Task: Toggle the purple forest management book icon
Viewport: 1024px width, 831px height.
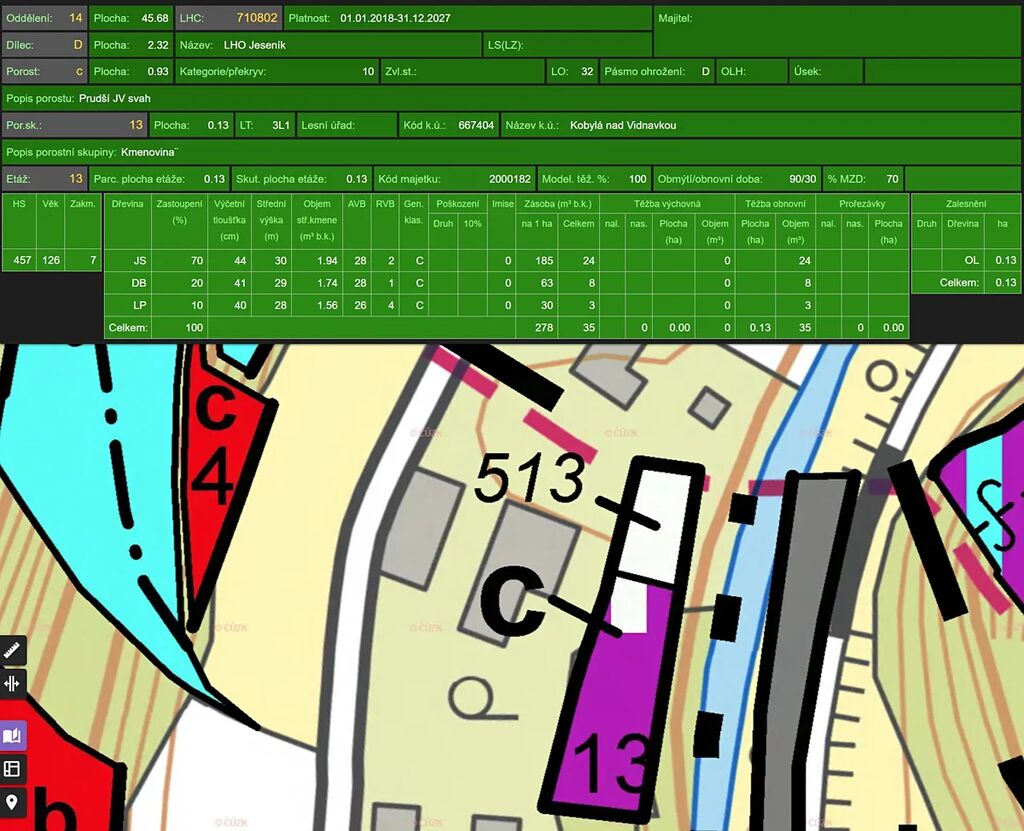Action: (13, 736)
